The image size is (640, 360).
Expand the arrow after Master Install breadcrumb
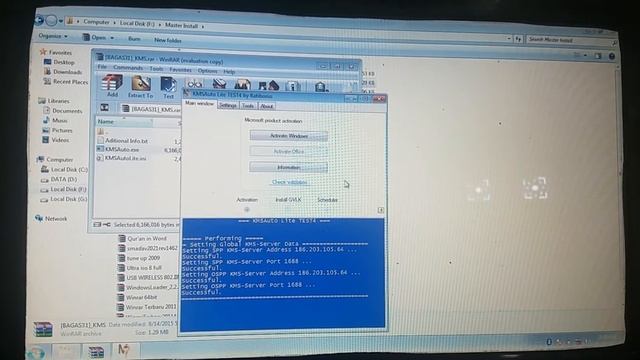click(202, 26)
